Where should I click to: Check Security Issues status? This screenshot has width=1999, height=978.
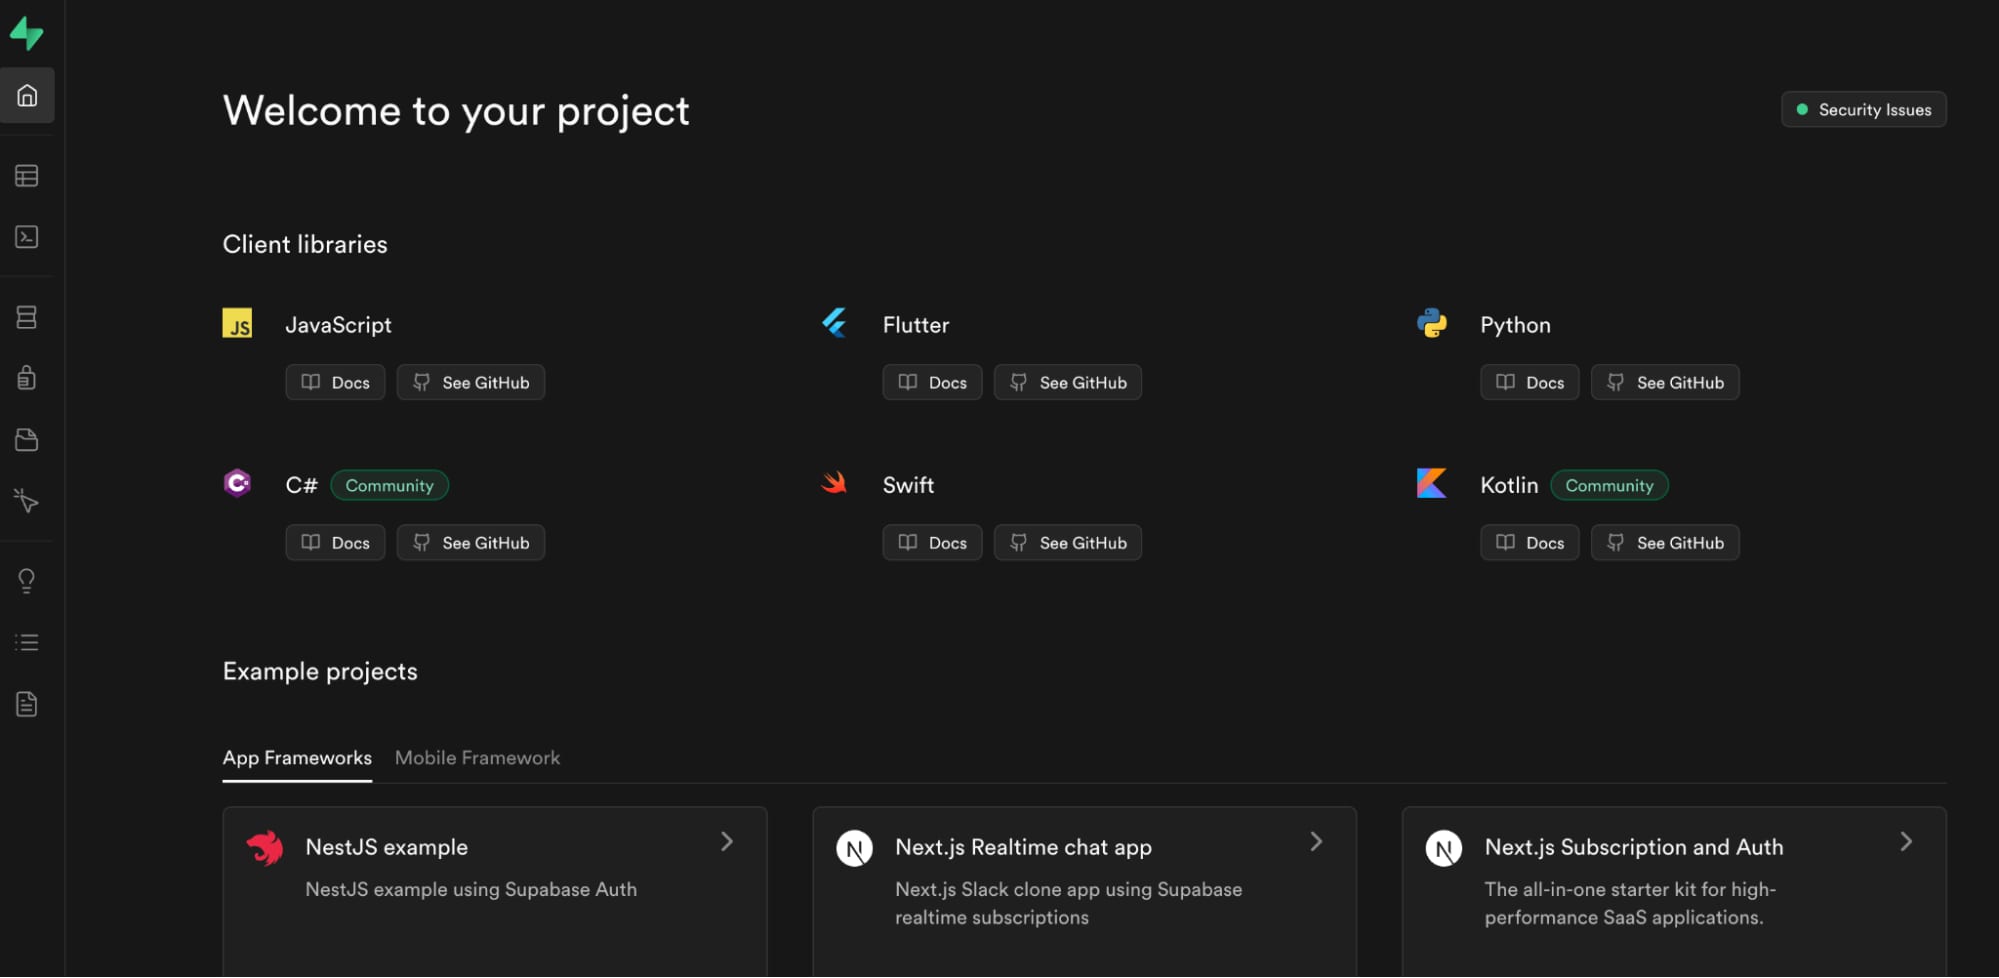1862,109
